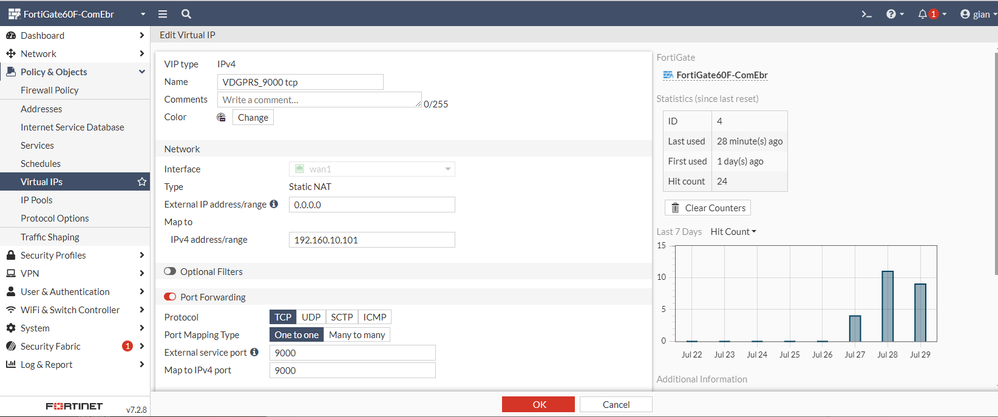The width and height of the screenshot is (998, 417).
Task: Click the Security Fabric red badge
Action: [x=127, y=346]
